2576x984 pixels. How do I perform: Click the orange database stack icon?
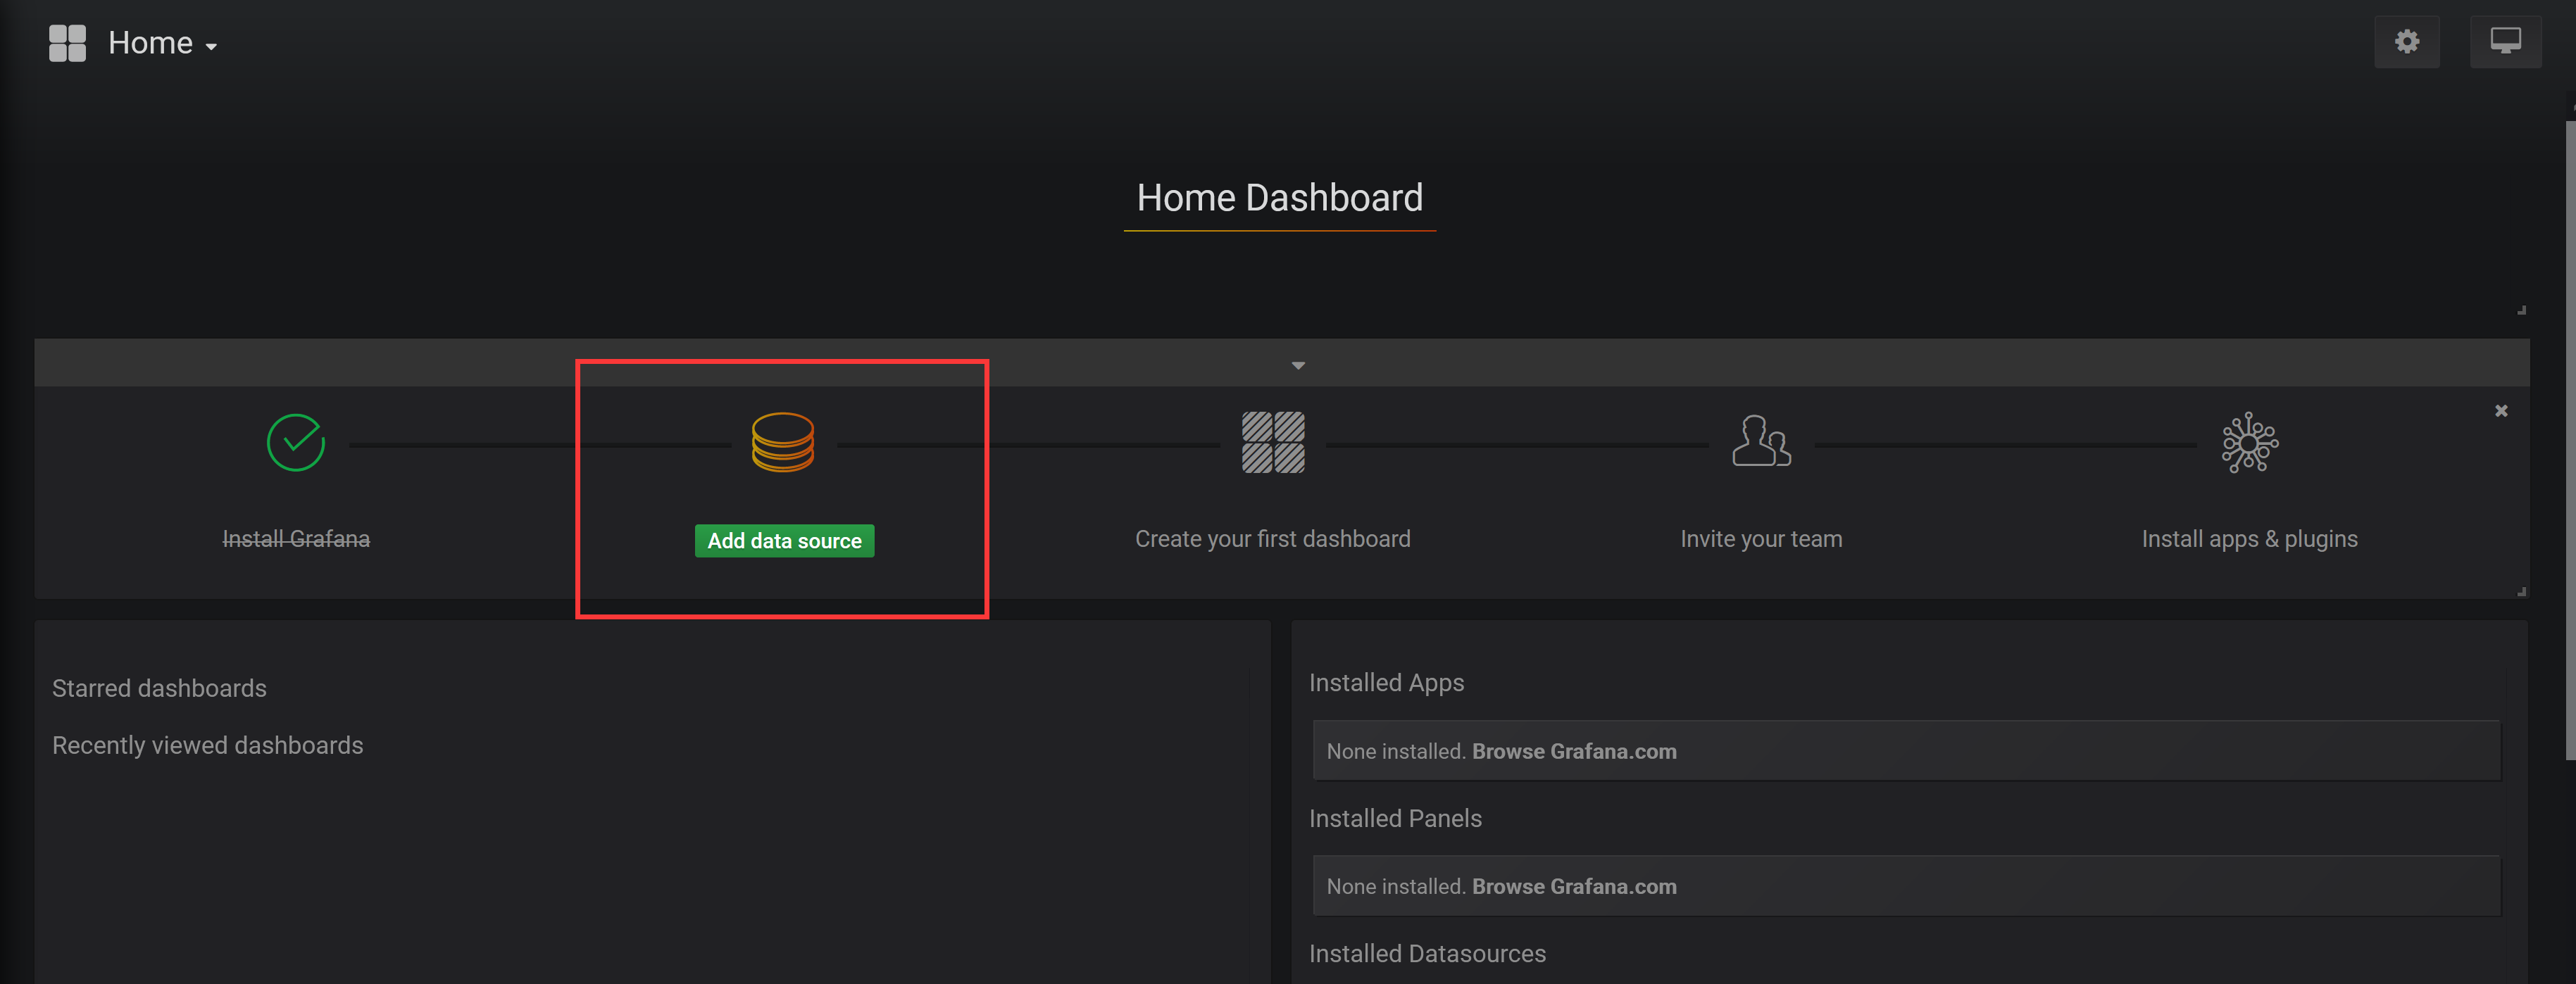[x=783, y=442]
